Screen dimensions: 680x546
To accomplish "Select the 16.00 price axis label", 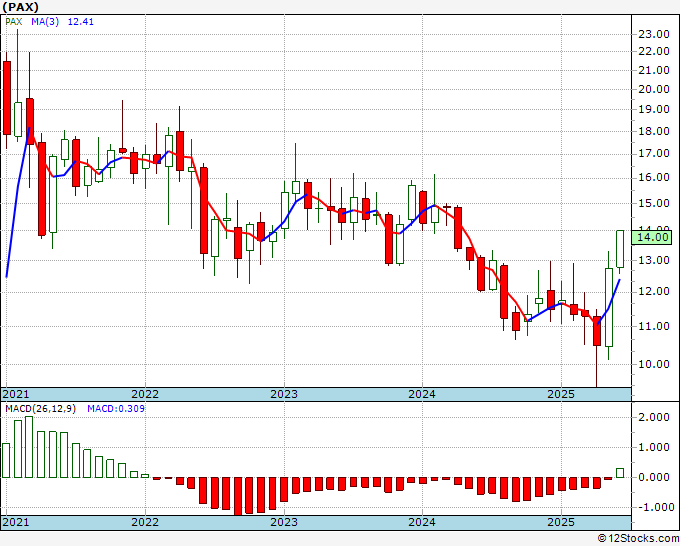I will click(654, 177).
